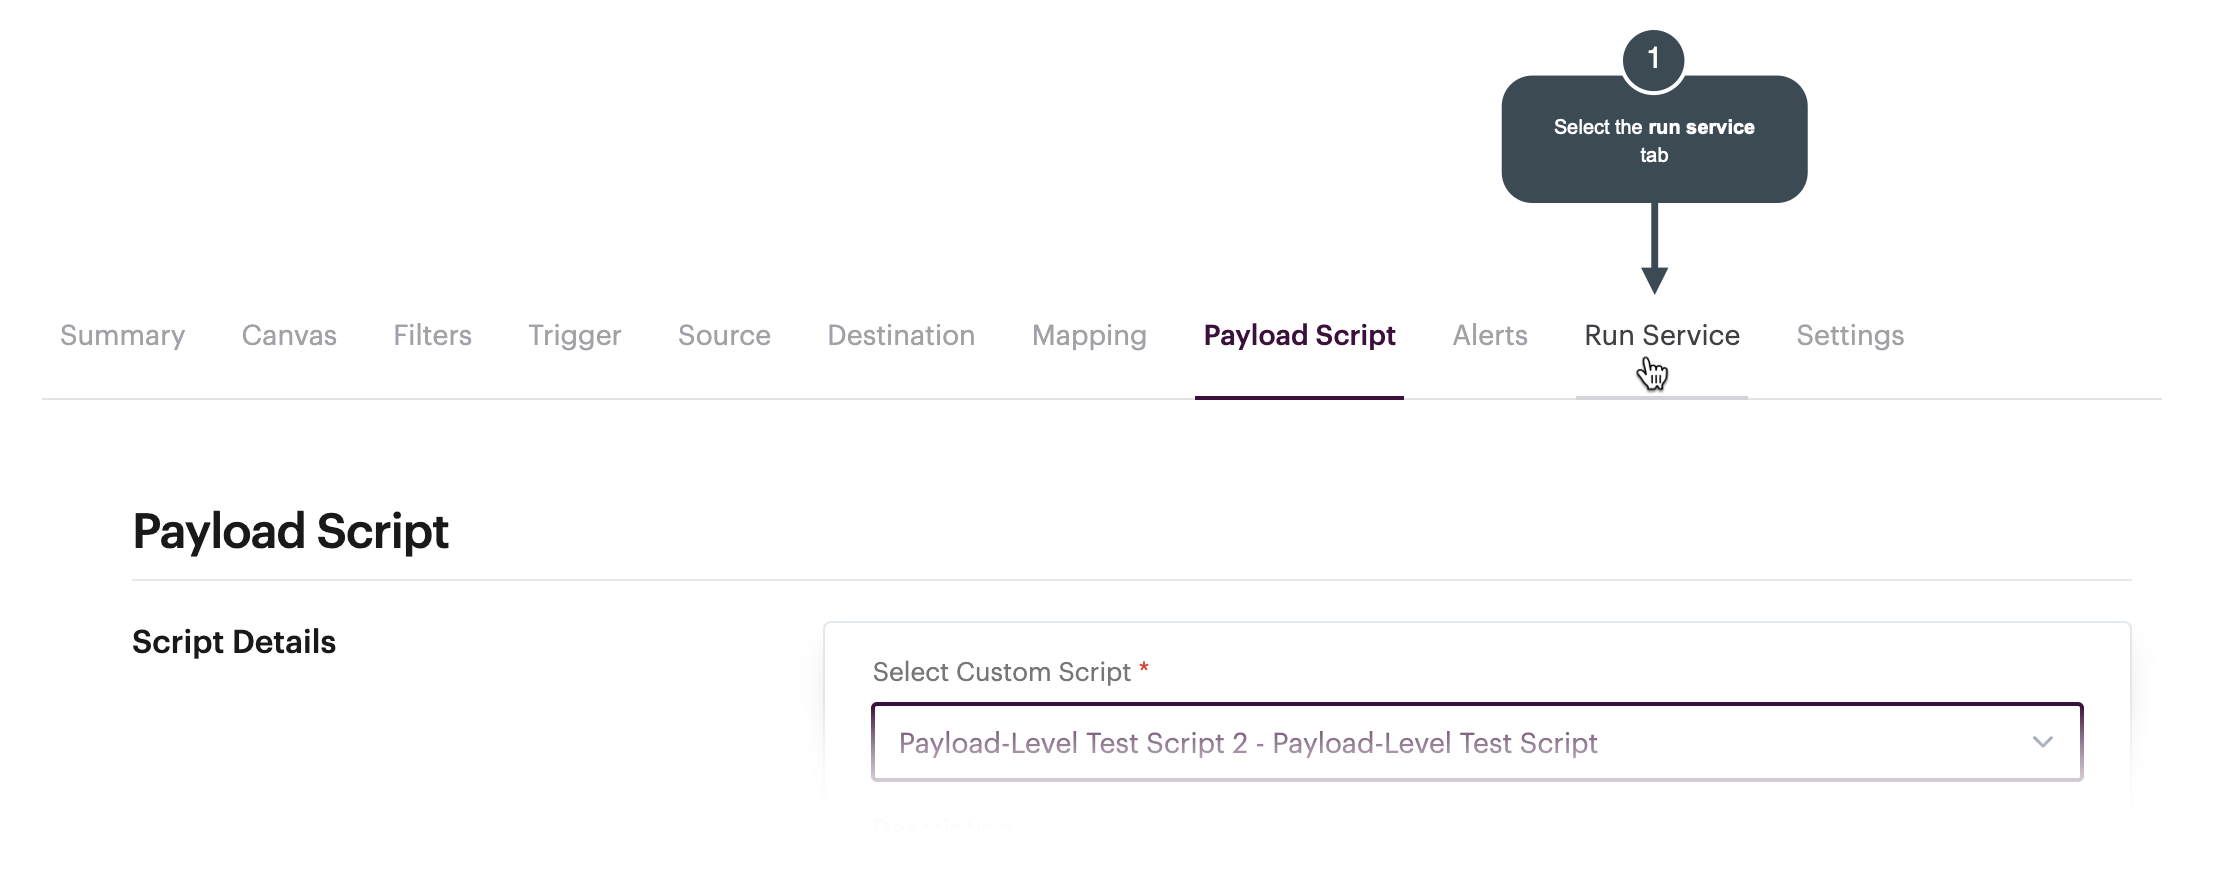
Task: Switch to the Canvas tab
Action: tap(289, 336)
